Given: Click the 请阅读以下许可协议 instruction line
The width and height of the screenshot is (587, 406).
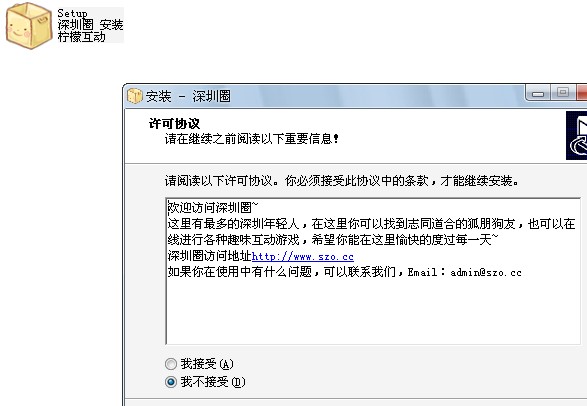Looking at the screenshot, I should pos(342,181).
